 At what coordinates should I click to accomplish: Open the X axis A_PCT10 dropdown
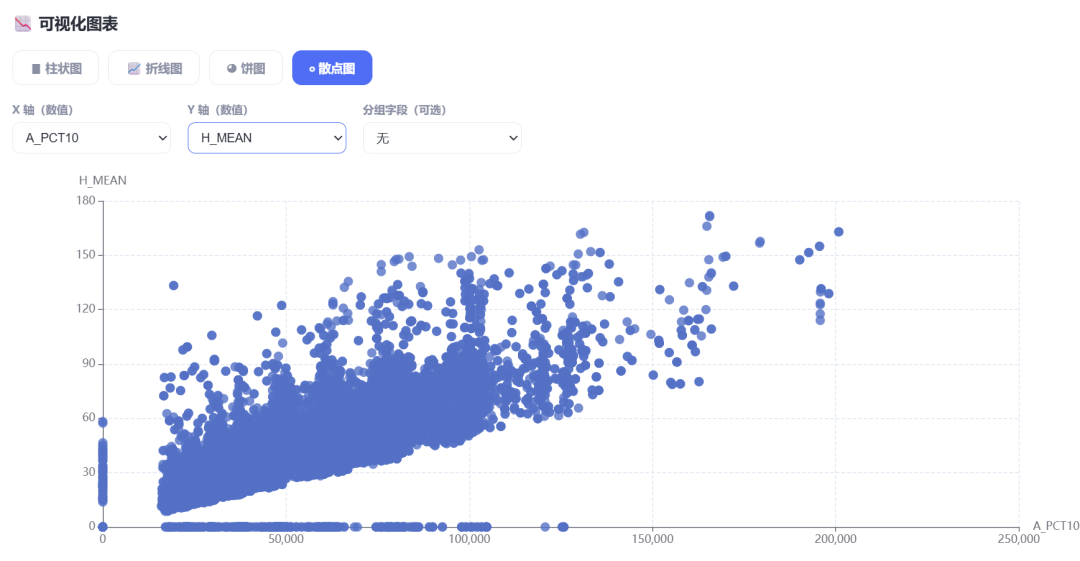tap(92, 138)
